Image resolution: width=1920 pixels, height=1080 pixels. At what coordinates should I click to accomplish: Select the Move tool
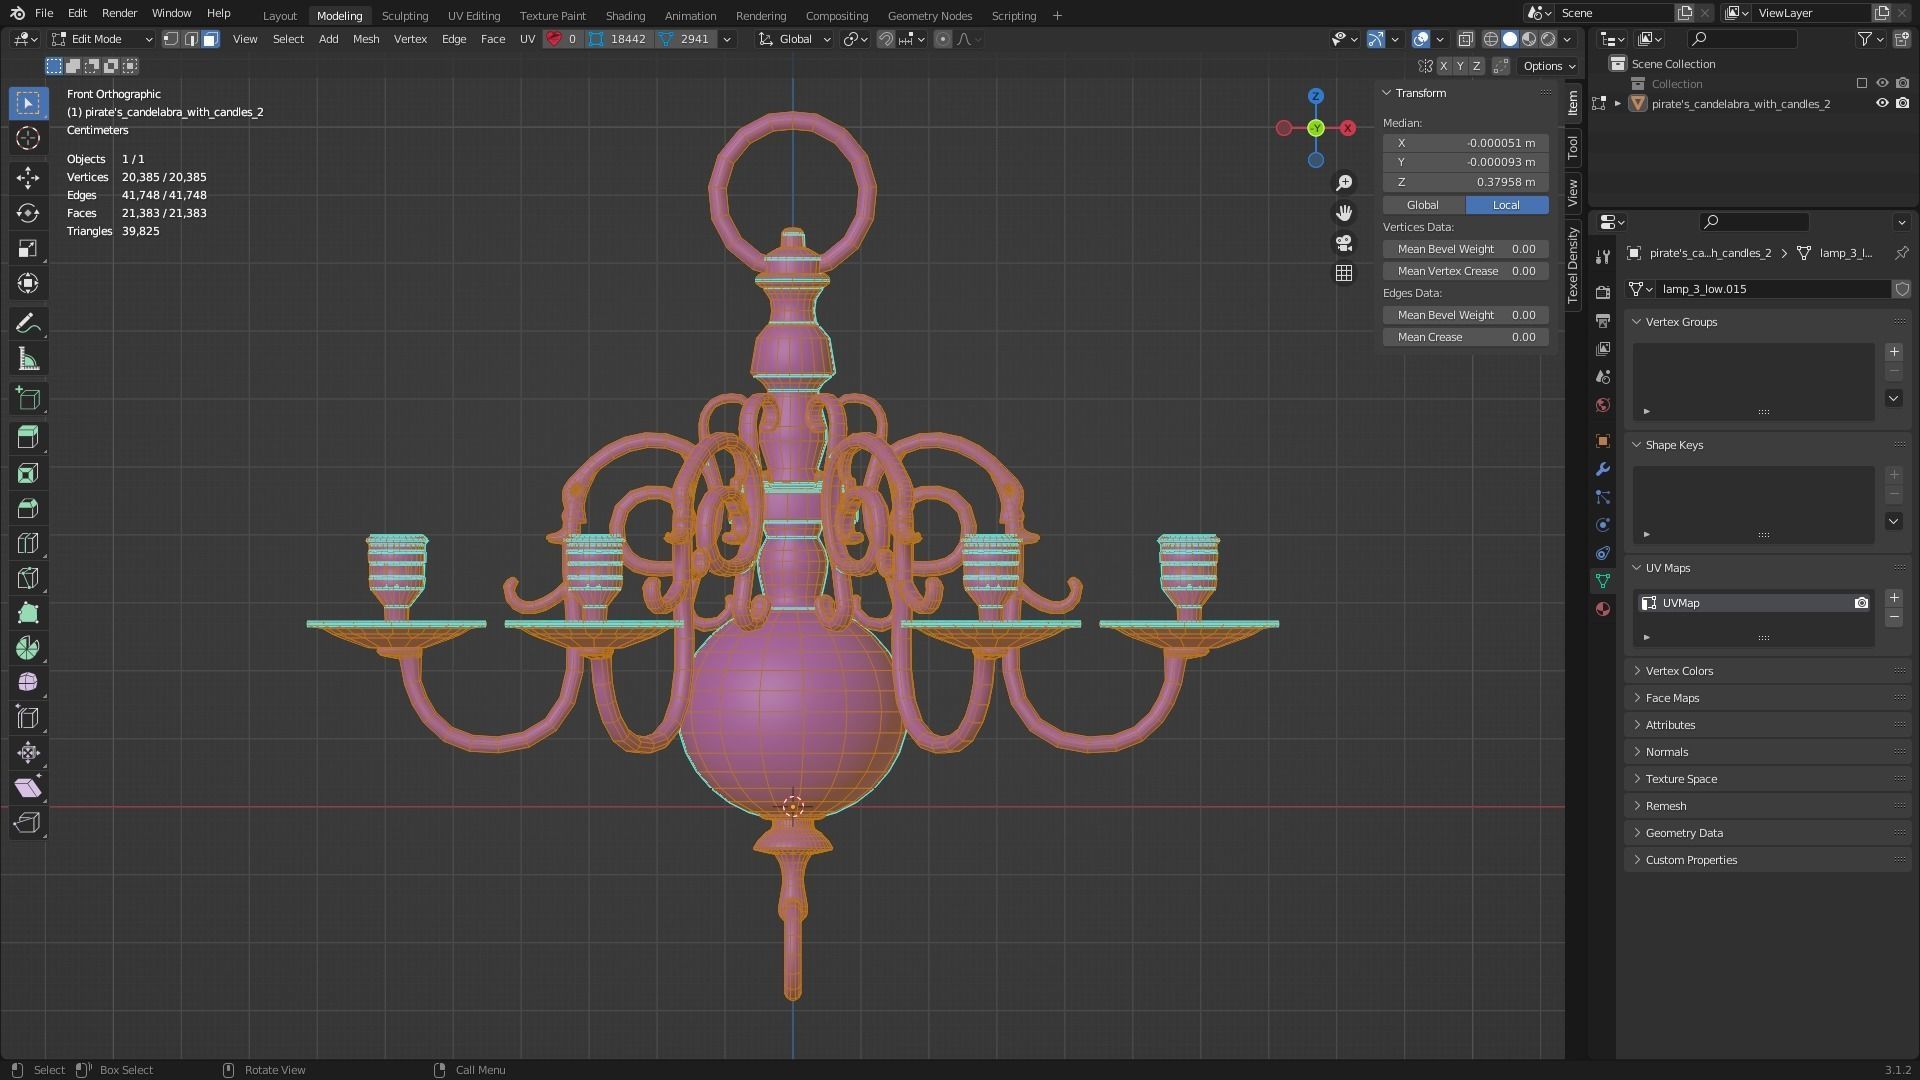[x=28, y=178]
